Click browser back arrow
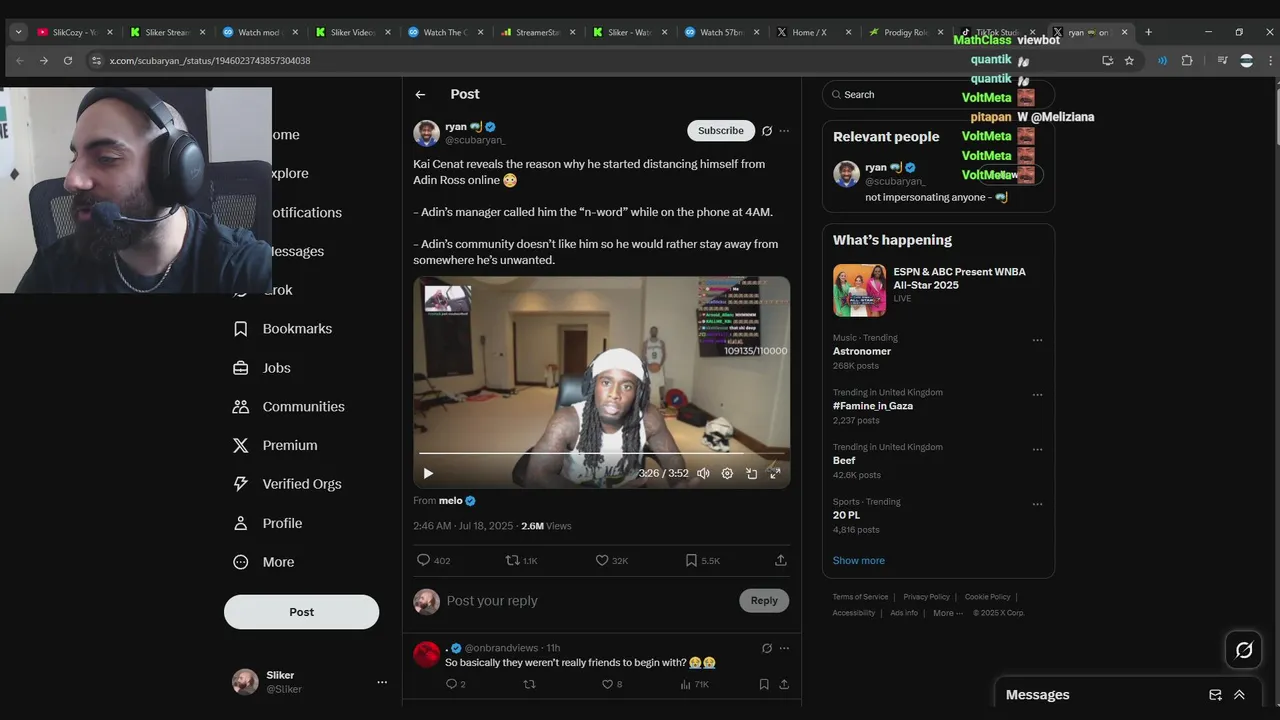 click(20, 60)
